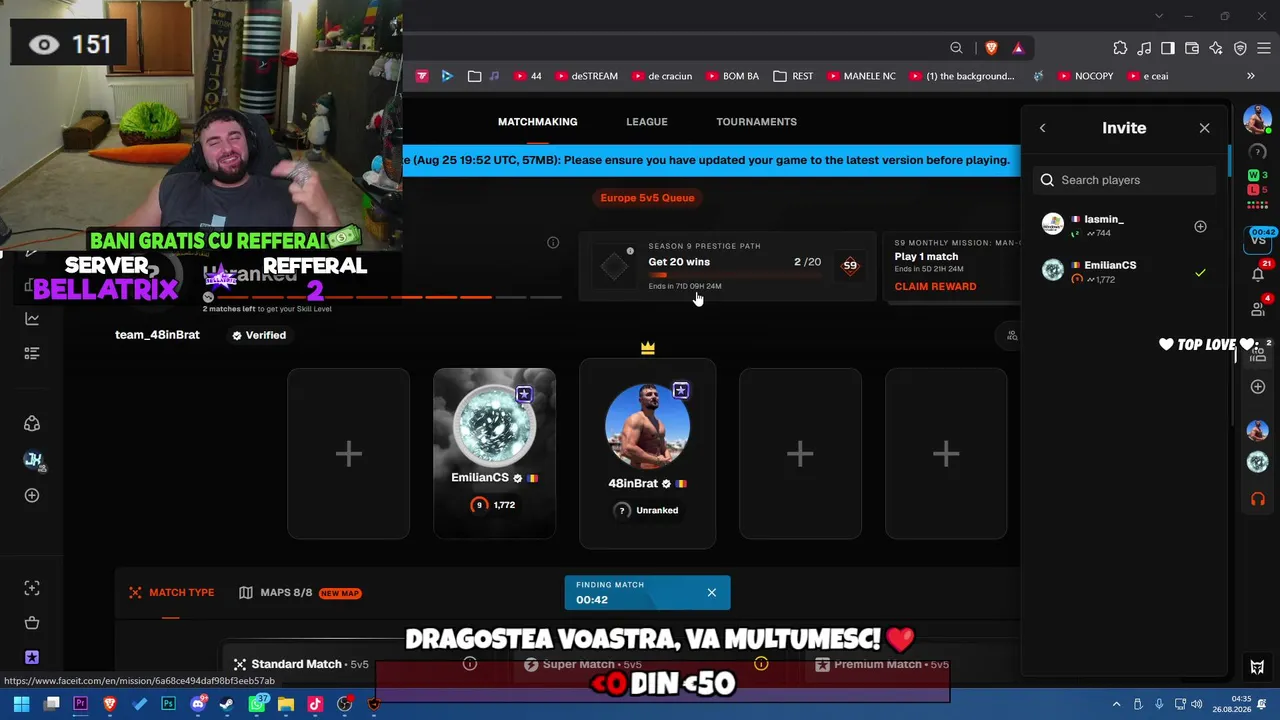Switch to the MATCHMAKING tab
This screenshot has width=1280, height=720.
point(538,122)
